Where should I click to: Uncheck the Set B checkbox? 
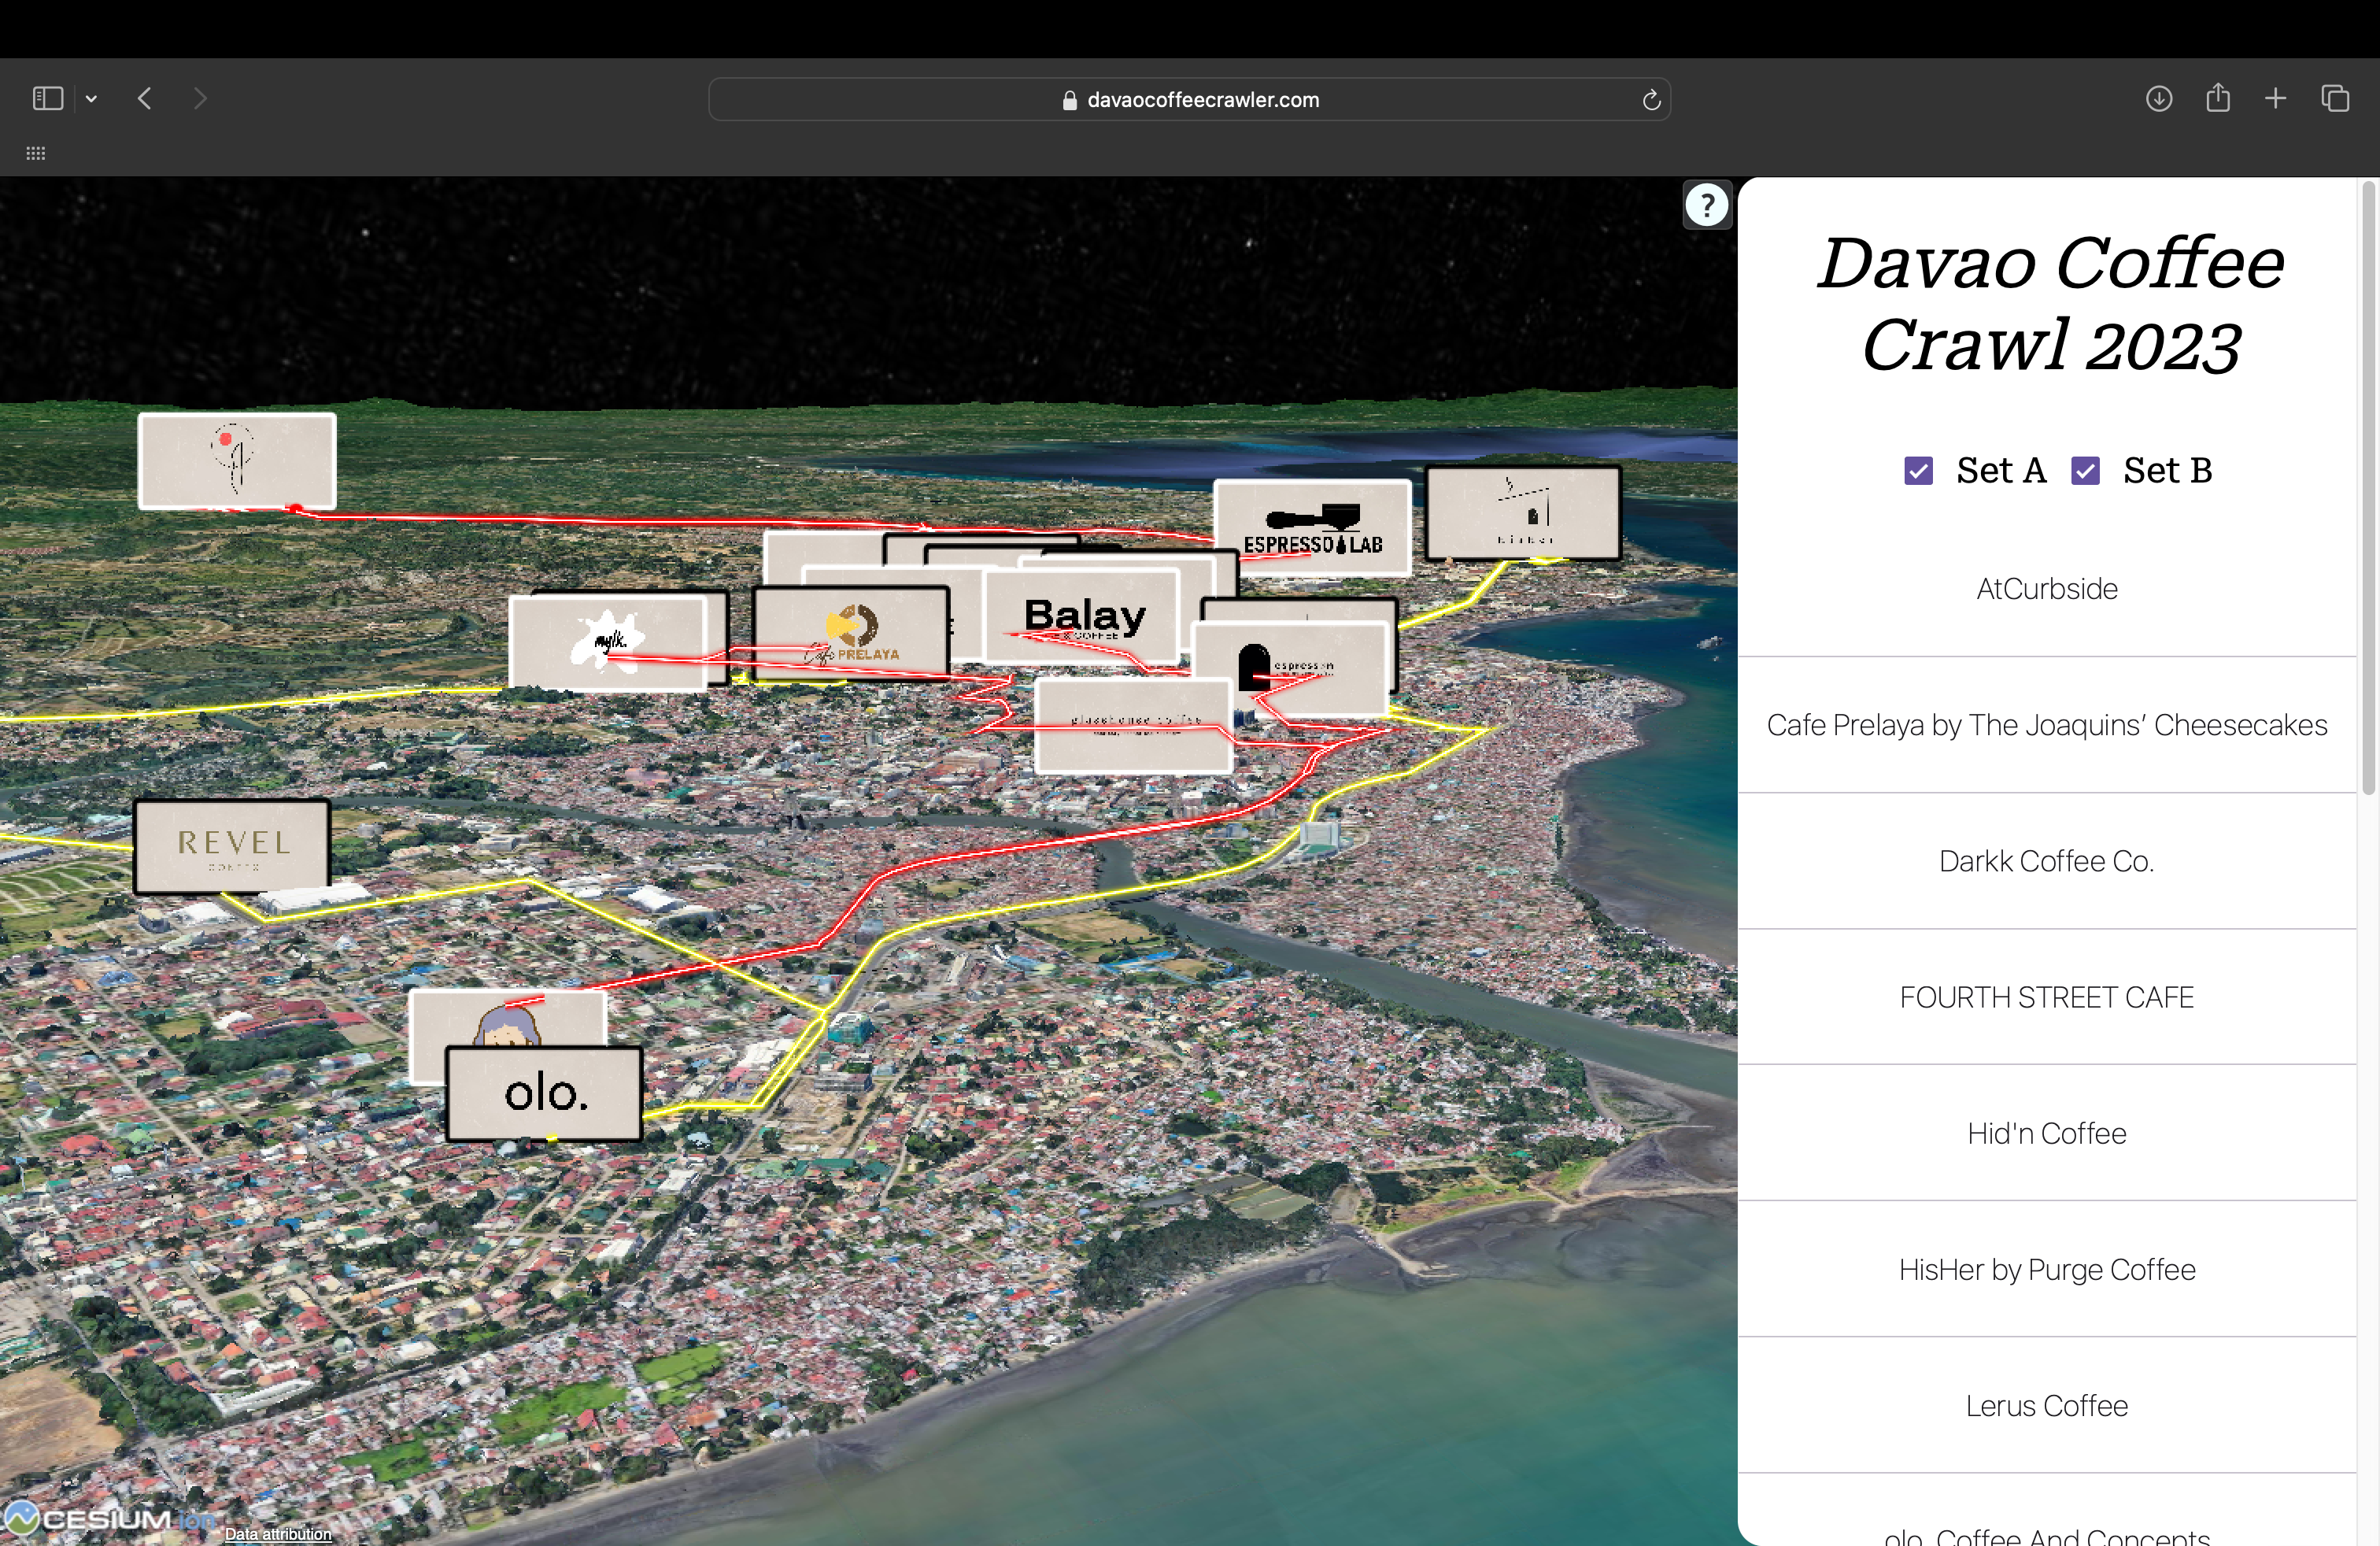(2085, 470)
